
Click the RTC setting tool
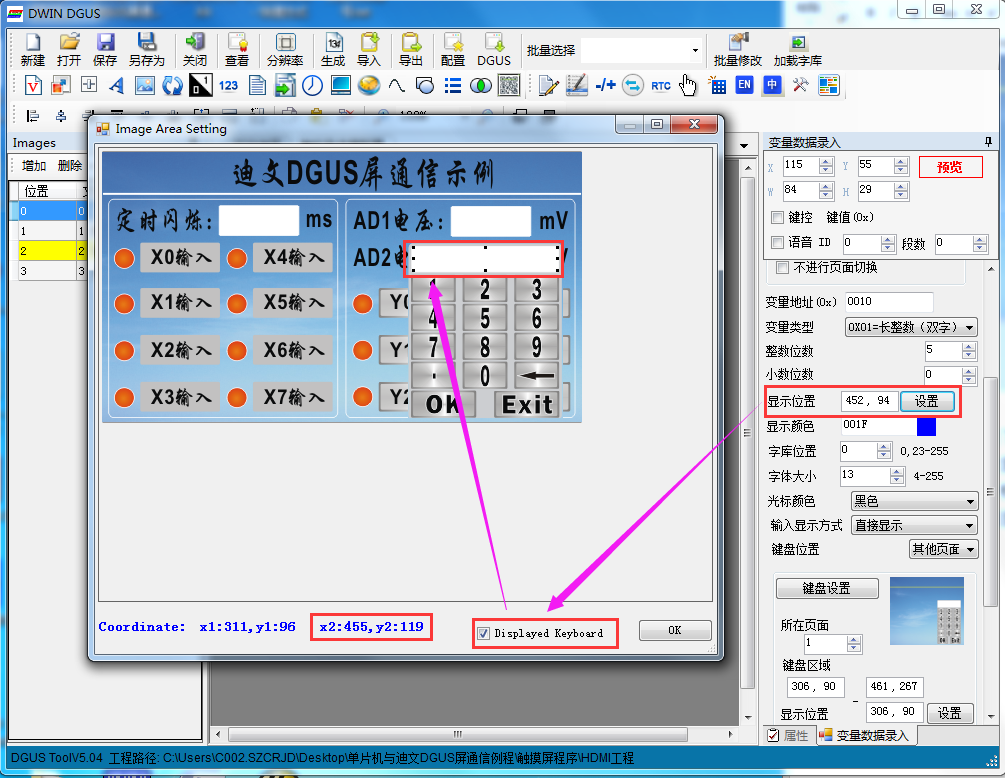point(661,85)
